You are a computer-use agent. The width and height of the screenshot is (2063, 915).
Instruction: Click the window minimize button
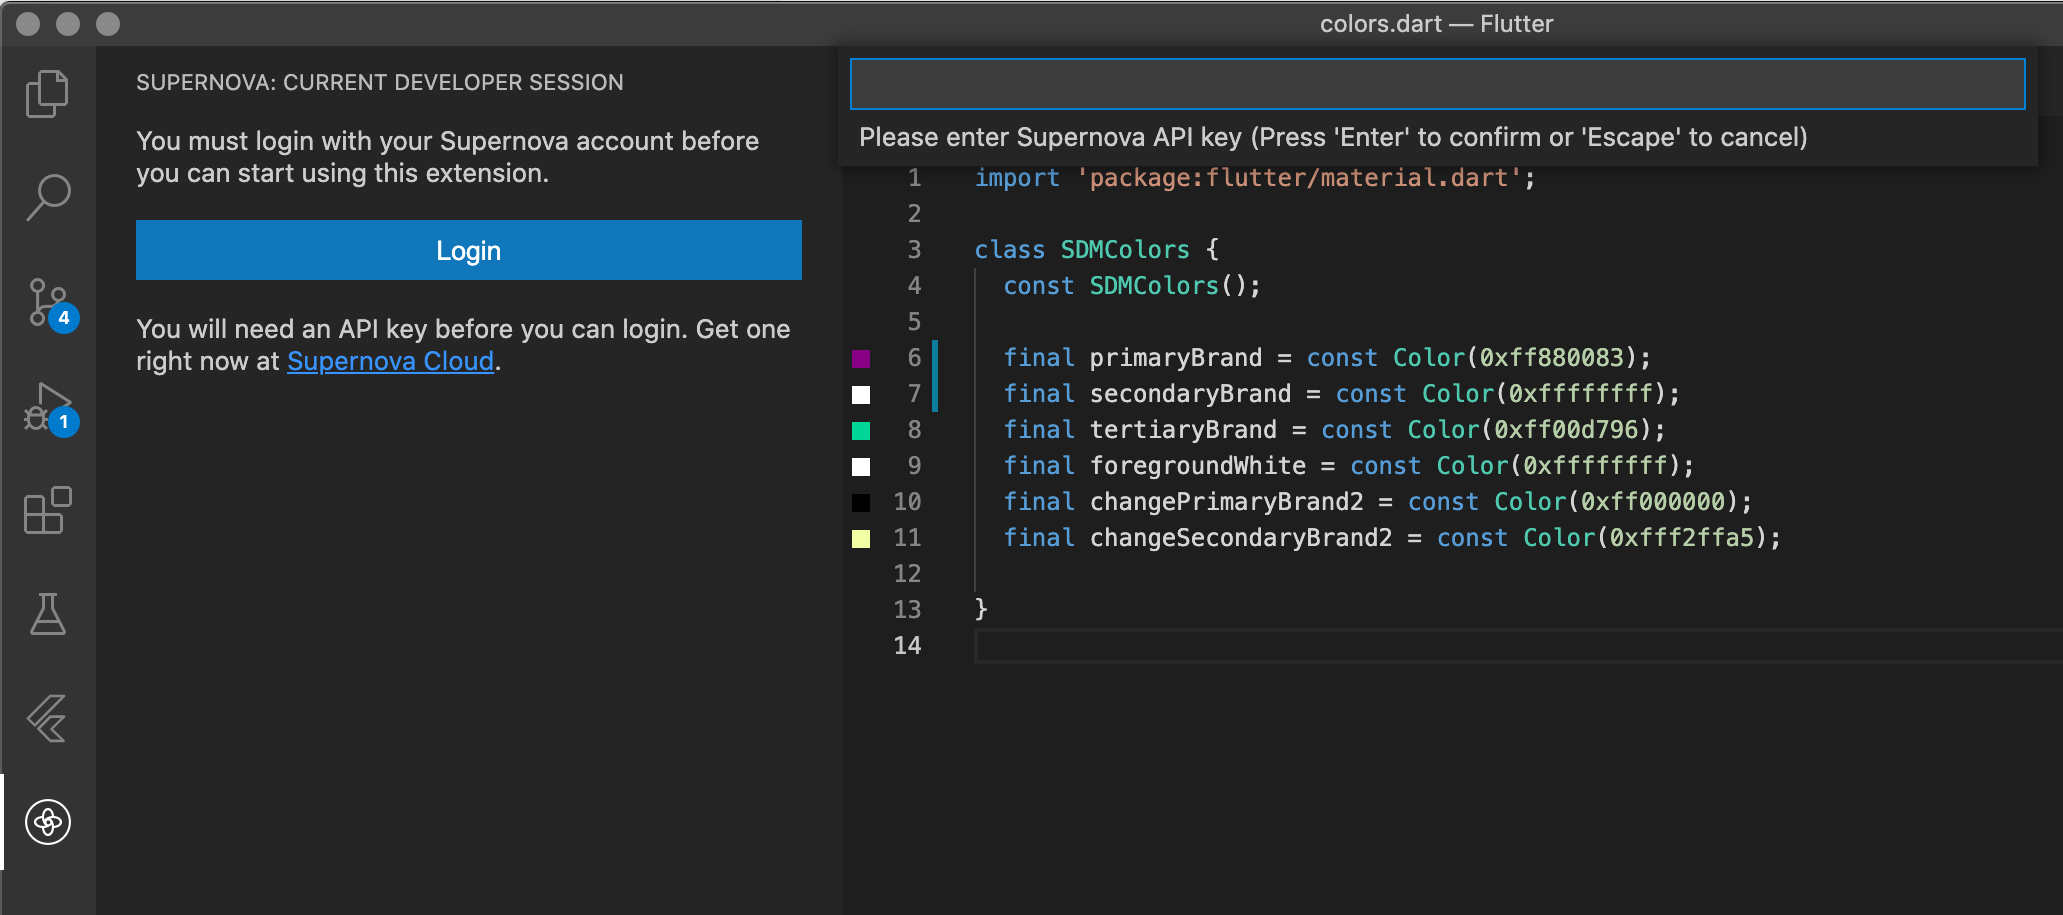pos(68,24)
